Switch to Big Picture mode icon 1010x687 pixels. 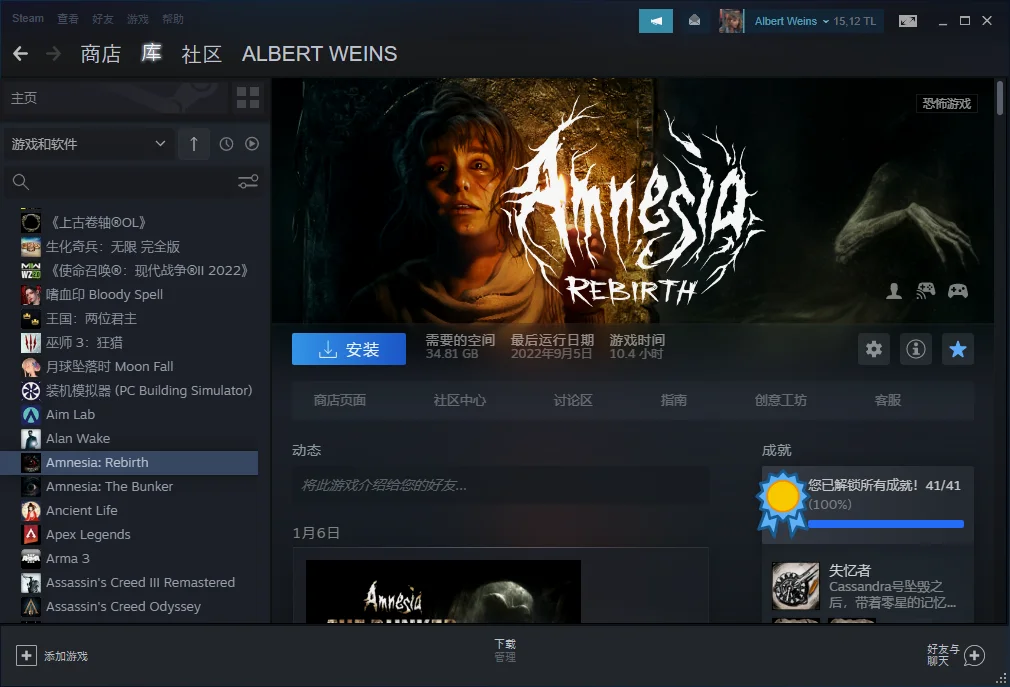[908, 21]
